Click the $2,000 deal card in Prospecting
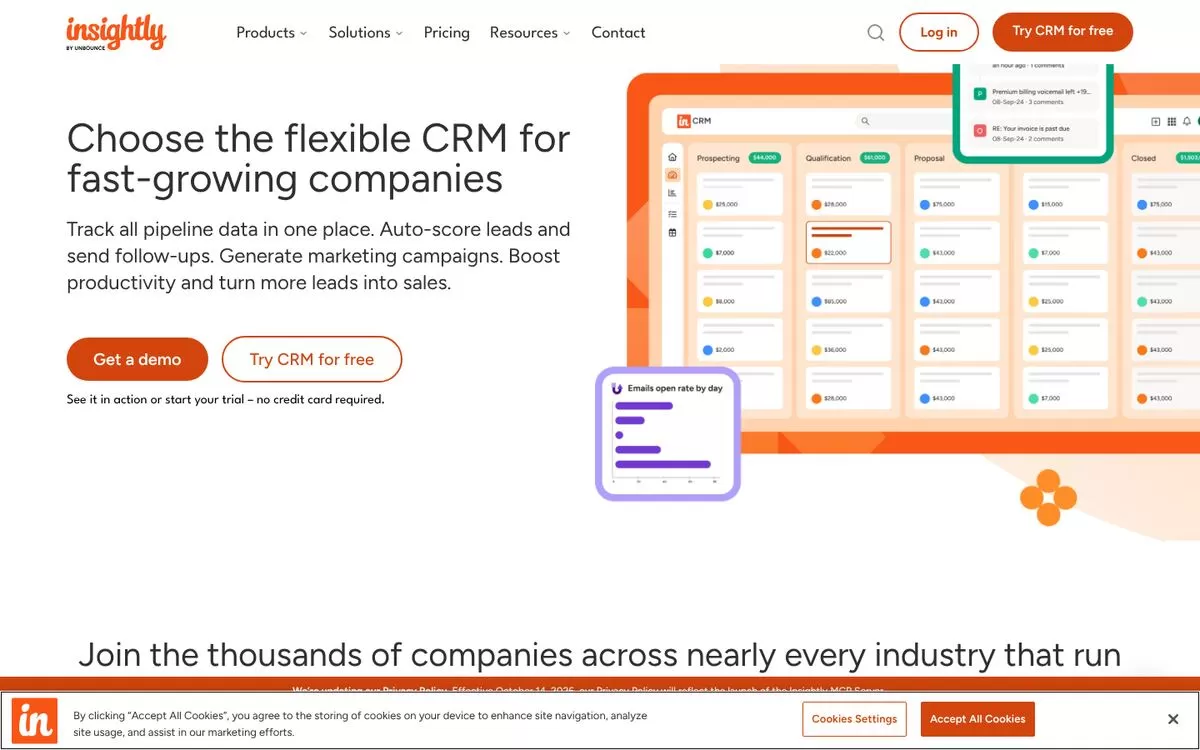The image size is (1200, 750). click(x=740, y=339)
